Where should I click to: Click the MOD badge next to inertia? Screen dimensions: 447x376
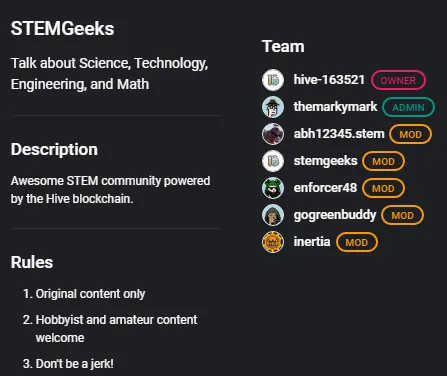[357, 242]
